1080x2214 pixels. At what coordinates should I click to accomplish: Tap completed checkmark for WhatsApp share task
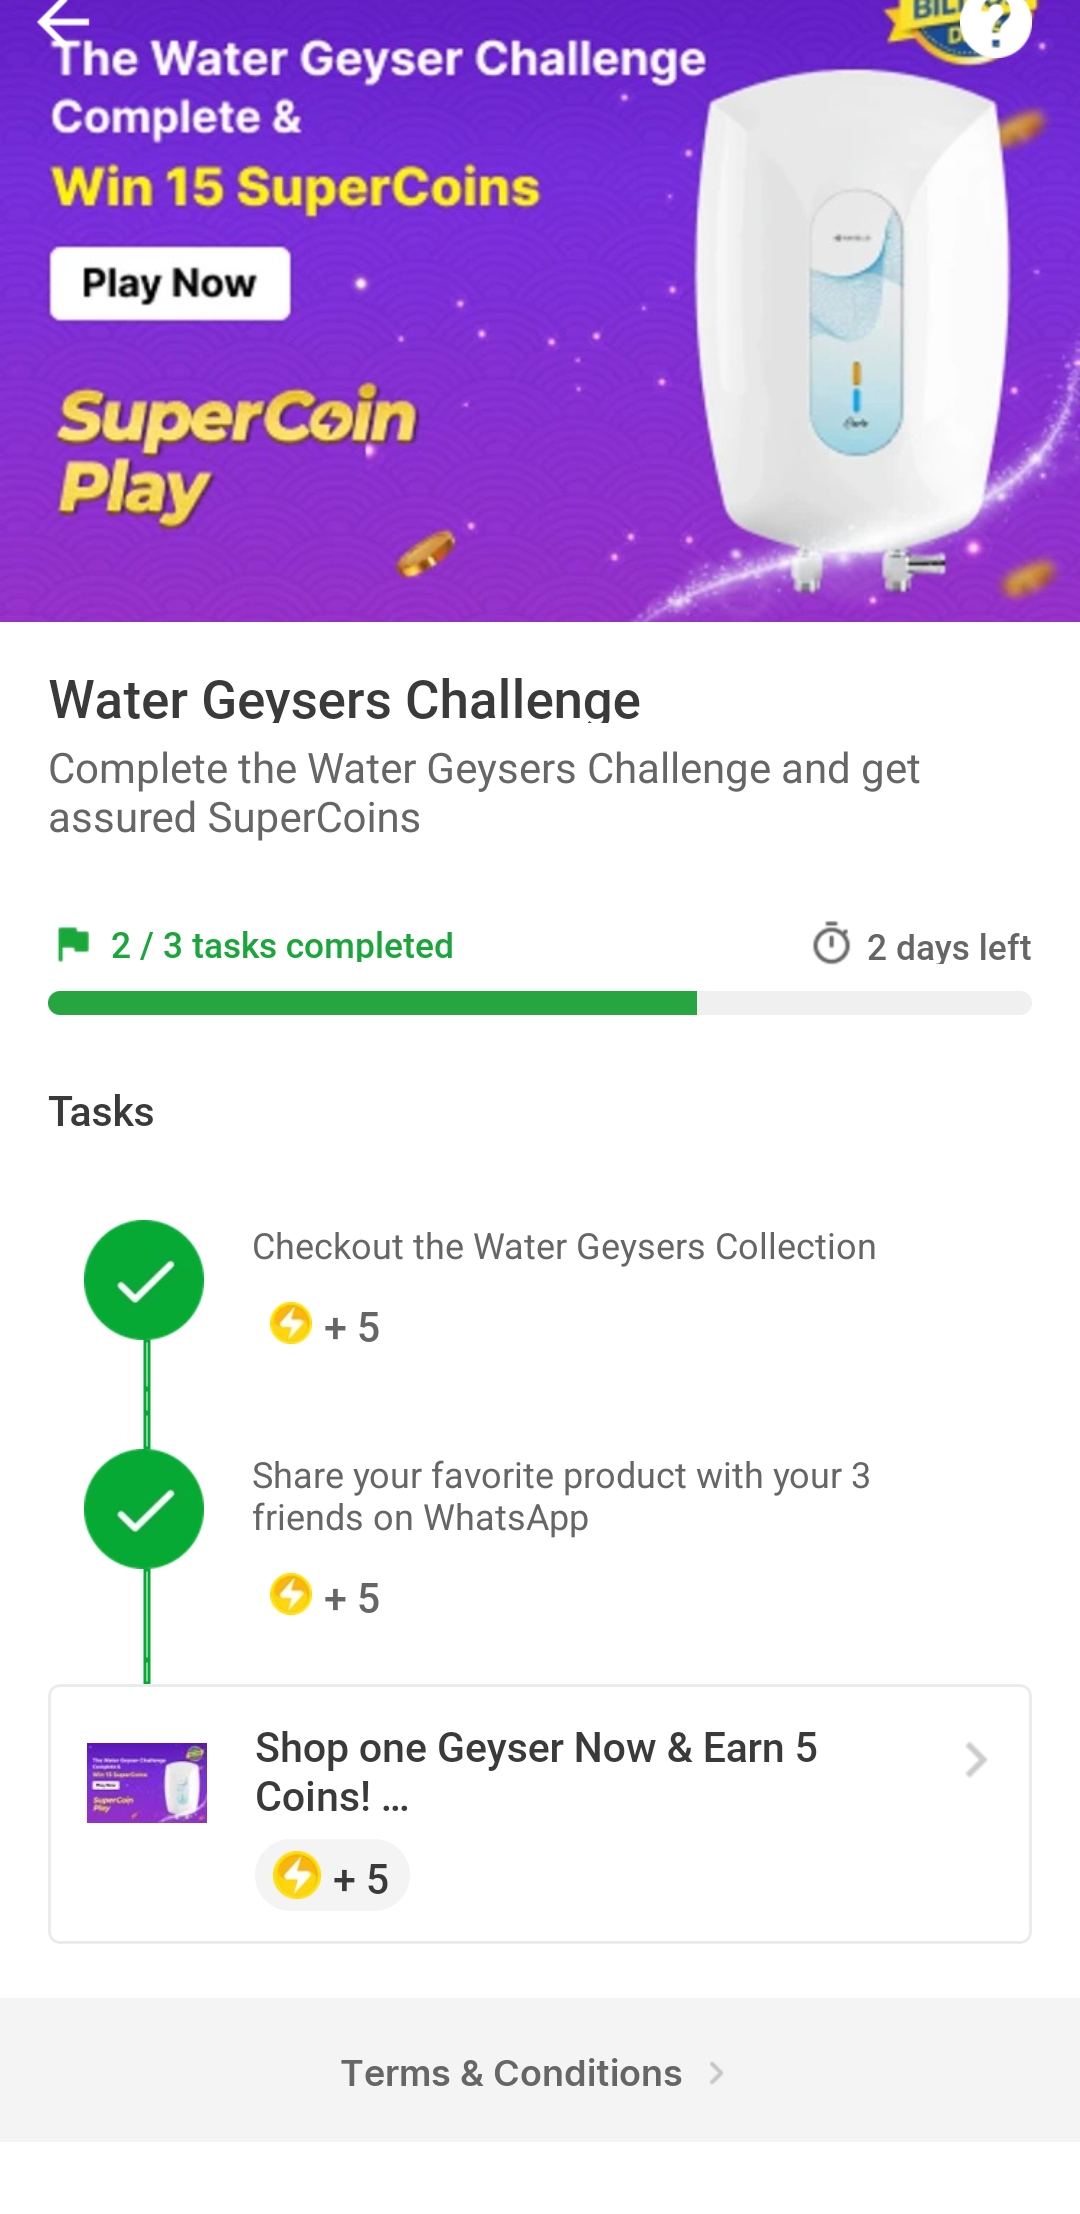[144, 1509]
